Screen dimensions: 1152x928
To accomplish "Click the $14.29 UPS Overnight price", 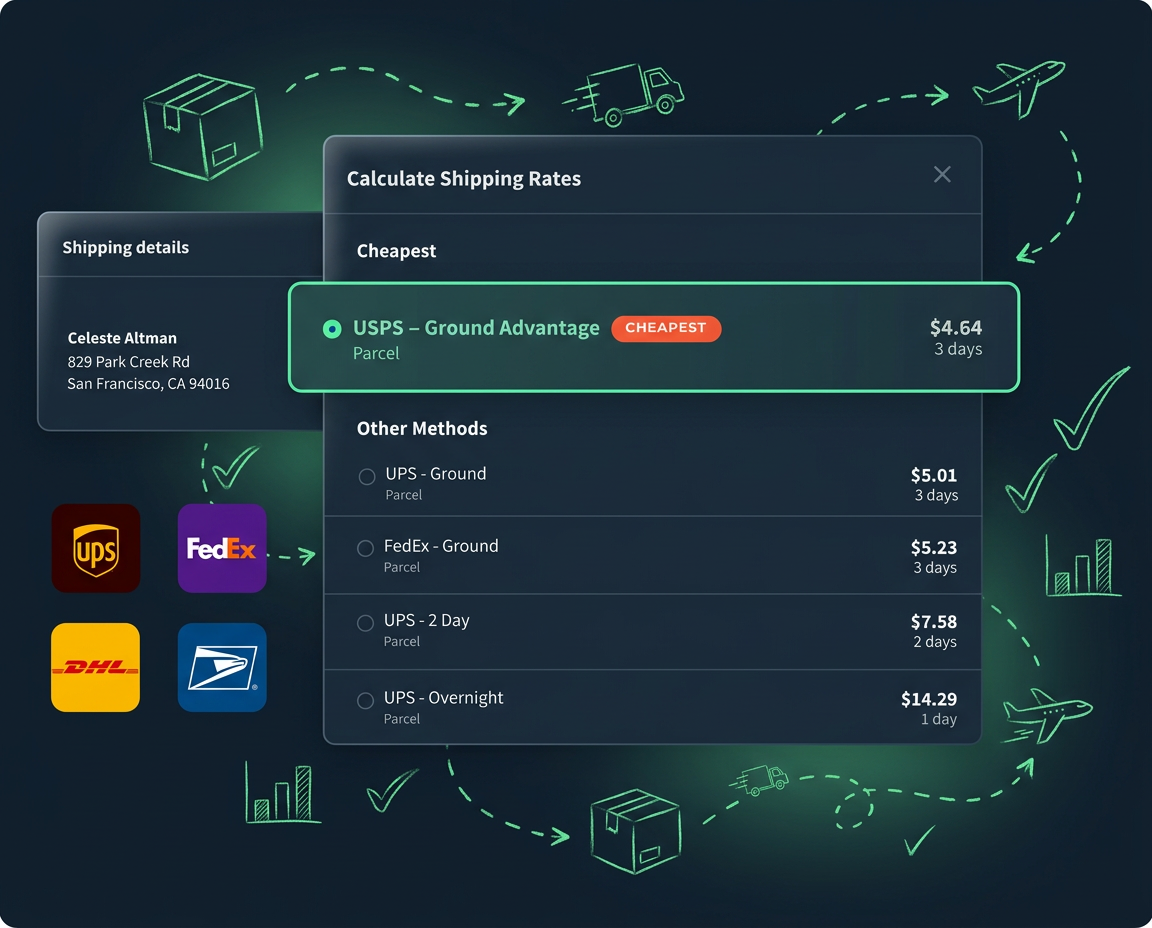I will (929, 699).
